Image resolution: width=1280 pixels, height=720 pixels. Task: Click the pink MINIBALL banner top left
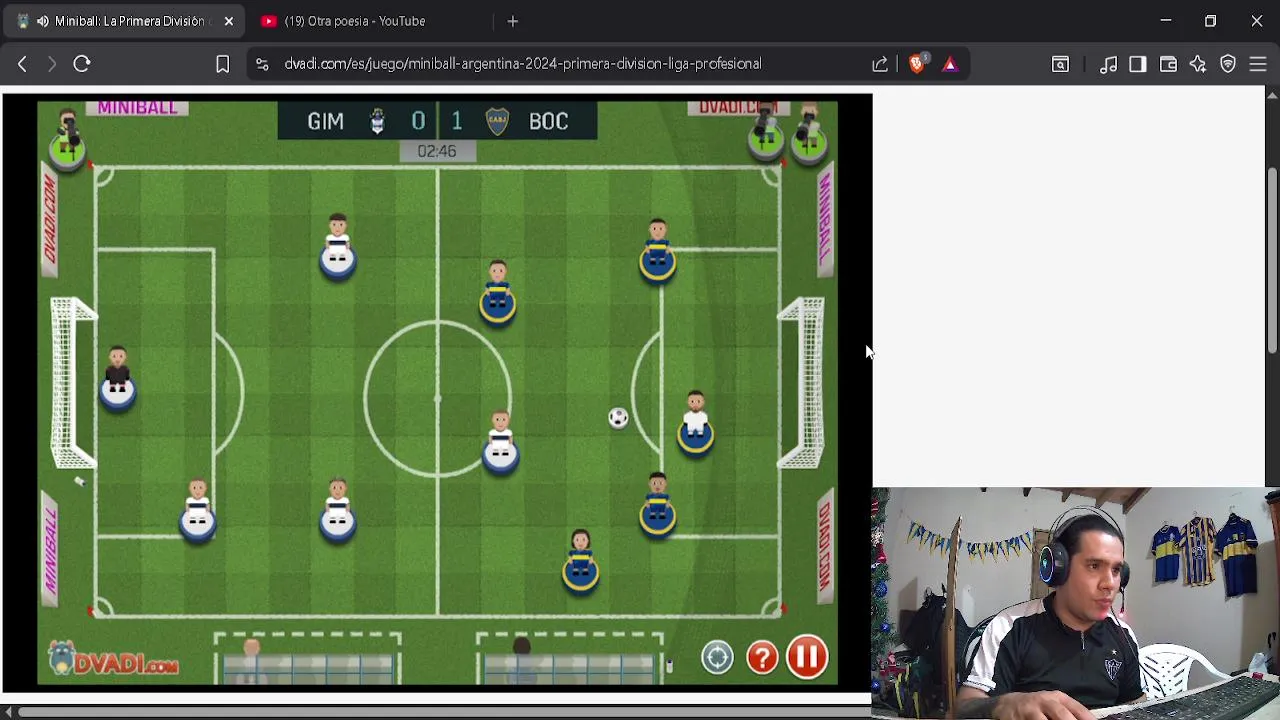coord(138,107)
